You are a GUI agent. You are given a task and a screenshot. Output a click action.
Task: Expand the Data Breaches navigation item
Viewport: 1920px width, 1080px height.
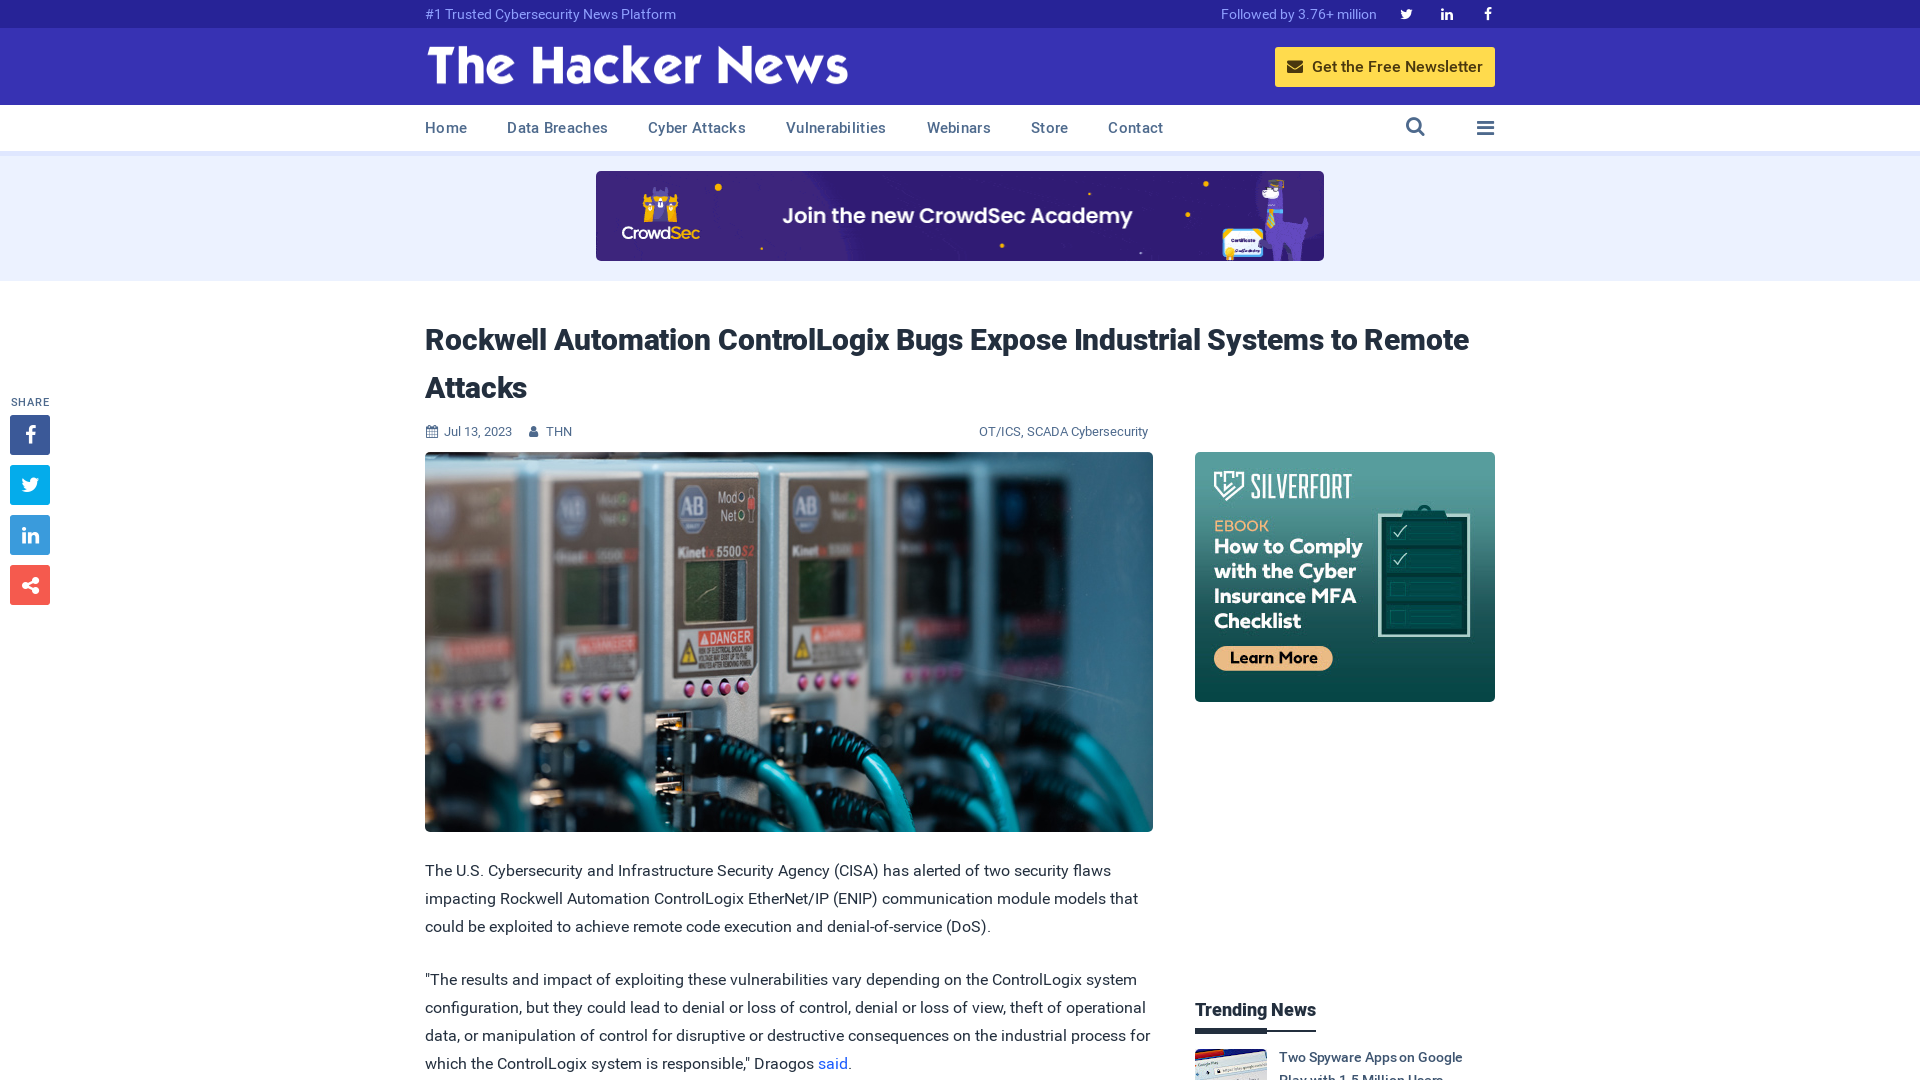click(x=556, y=127)
